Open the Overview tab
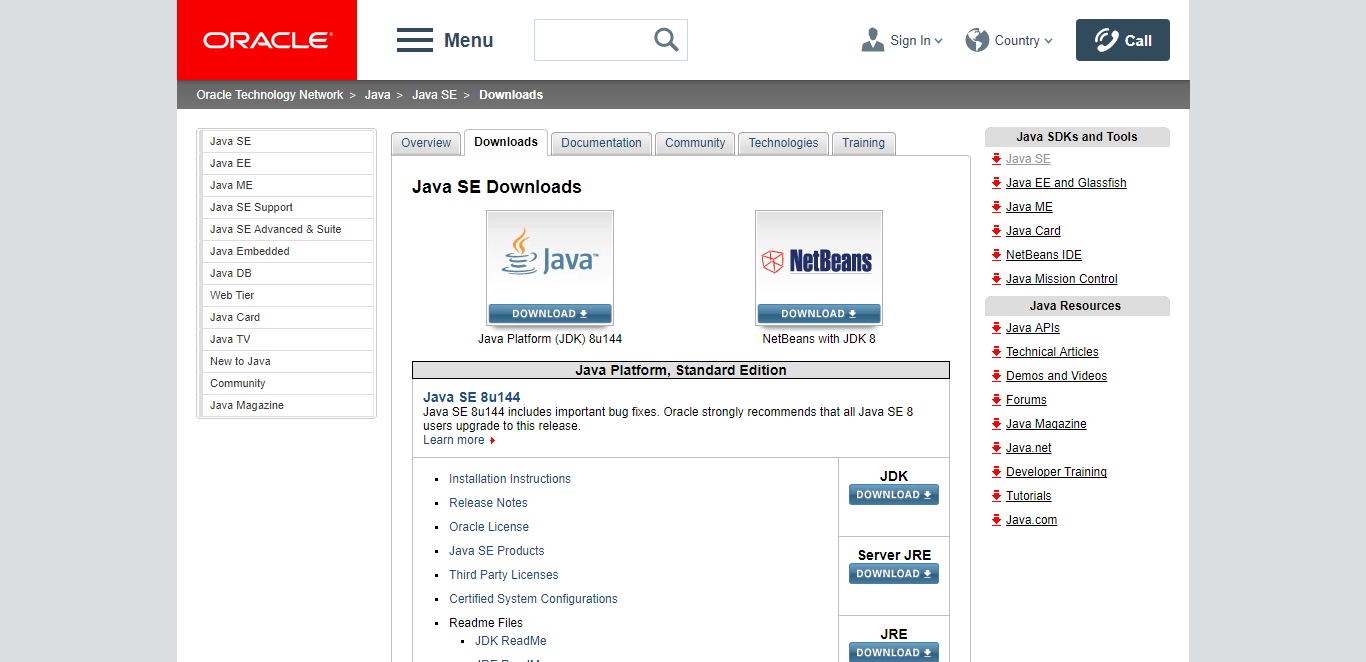The width and height of the screenshot is (1366, 662). [426, 143]
